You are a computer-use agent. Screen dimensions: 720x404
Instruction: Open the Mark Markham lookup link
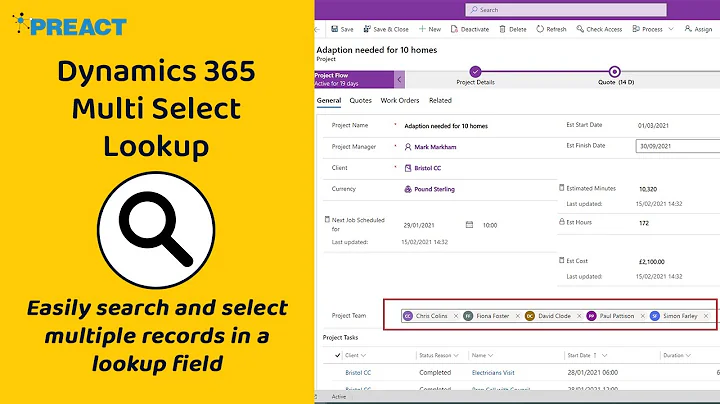pos(435,147)
